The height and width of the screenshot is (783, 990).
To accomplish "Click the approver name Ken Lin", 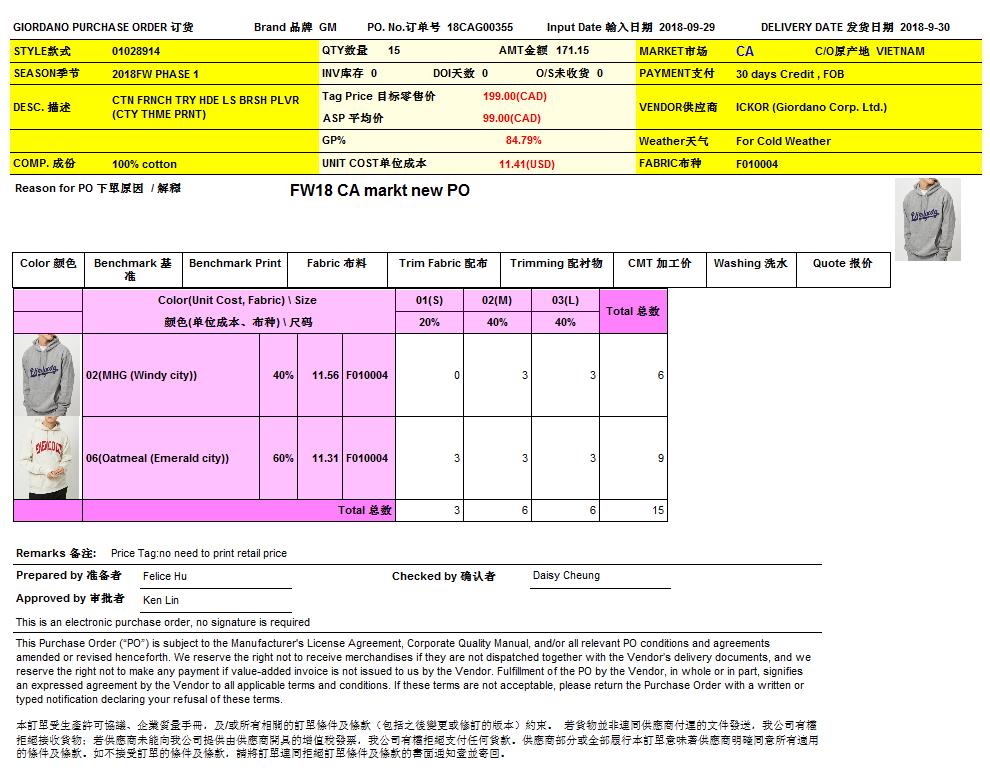I will [161, 601].
